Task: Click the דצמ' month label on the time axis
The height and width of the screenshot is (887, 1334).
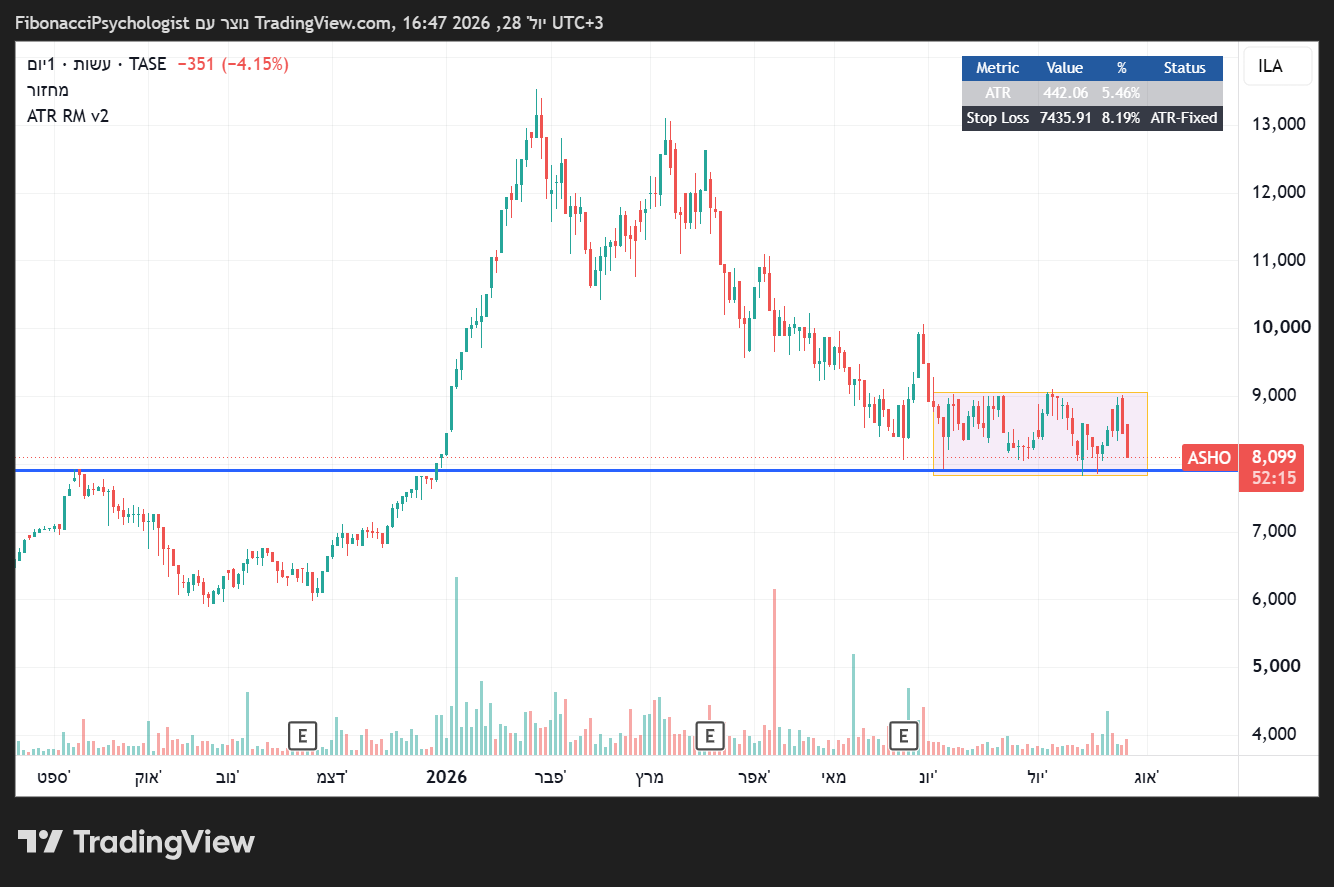Action: click(331, 776)
